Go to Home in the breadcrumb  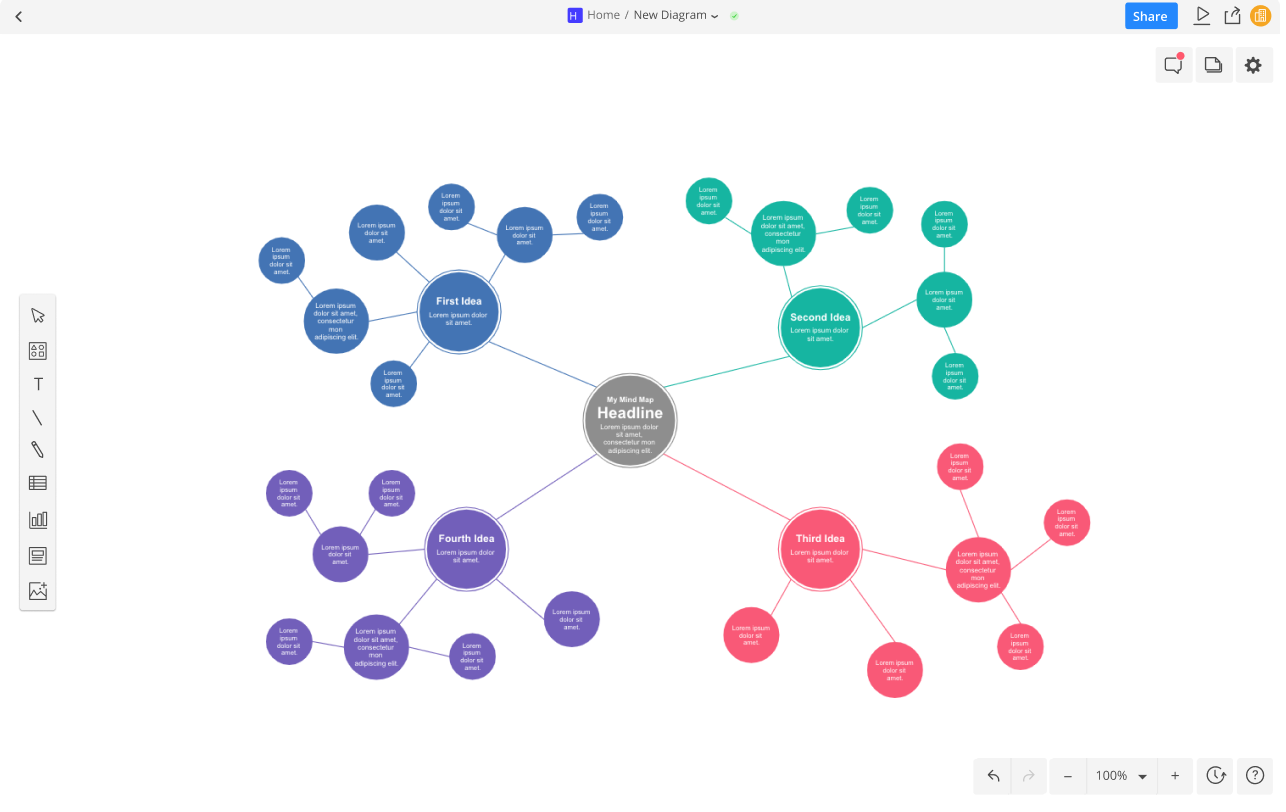[x=603, y=15]
